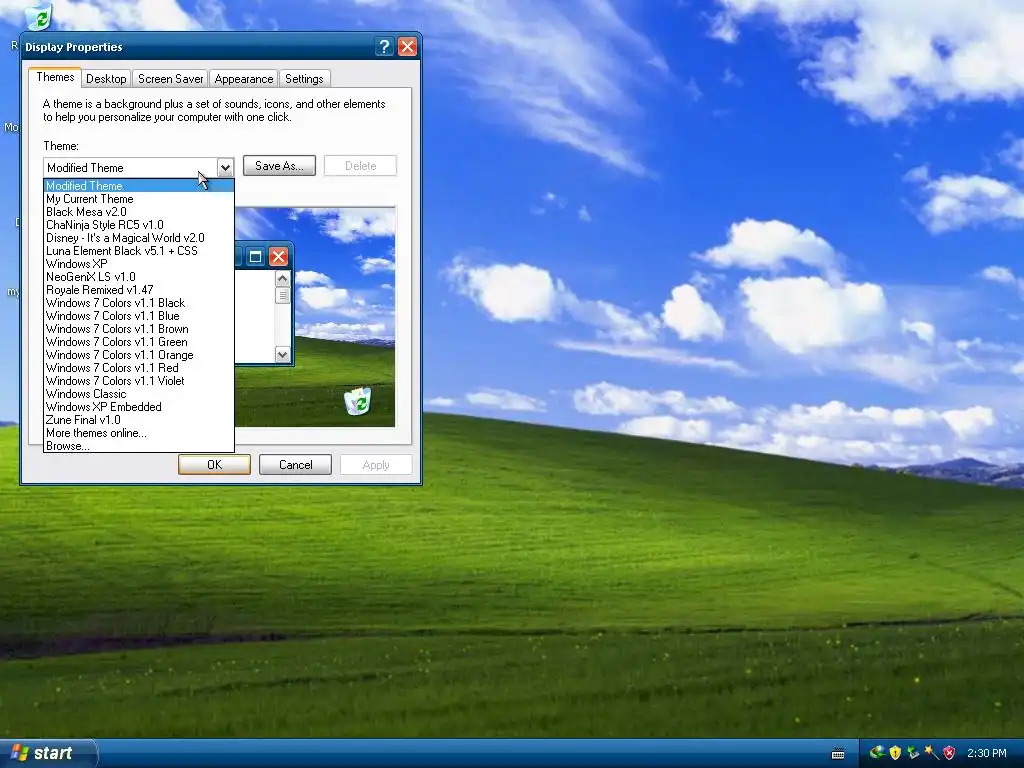Click the Help question mark in the title bar
Image resolution: width=1024 pixels, height=768 pixels.
384,47
